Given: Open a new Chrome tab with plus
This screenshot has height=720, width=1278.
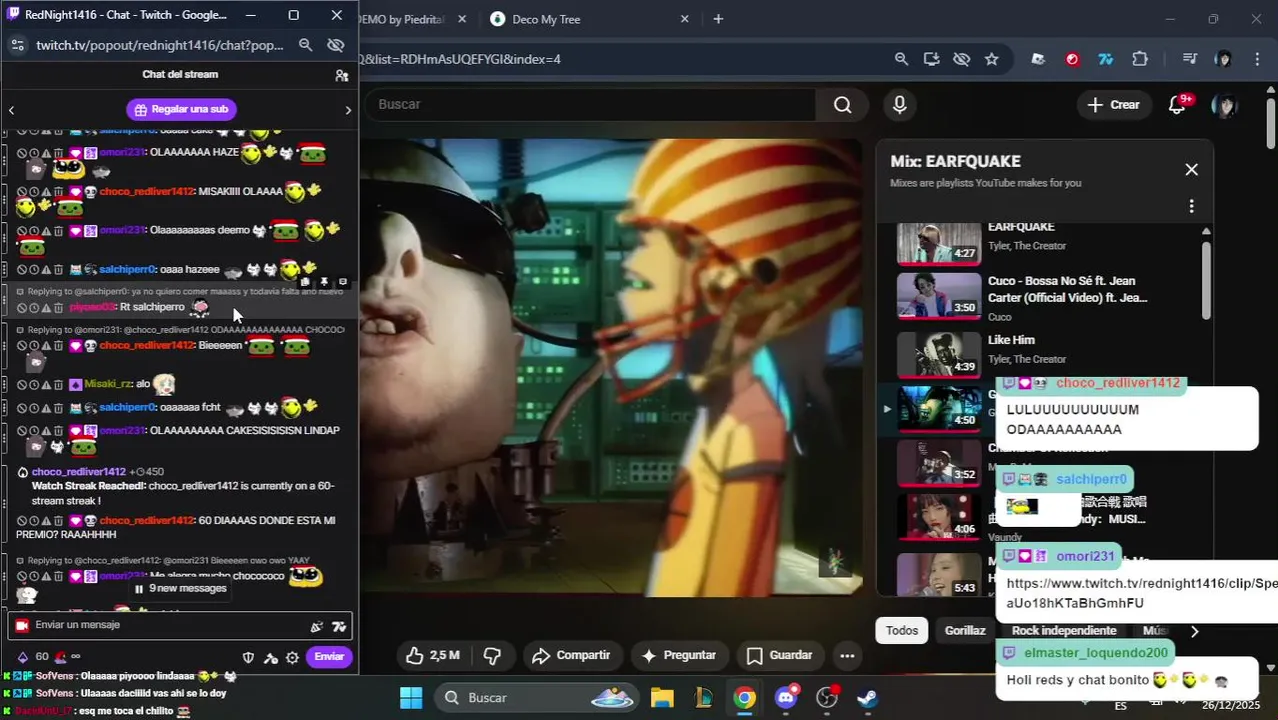Looking at the screenshot, I should [718, 19].
